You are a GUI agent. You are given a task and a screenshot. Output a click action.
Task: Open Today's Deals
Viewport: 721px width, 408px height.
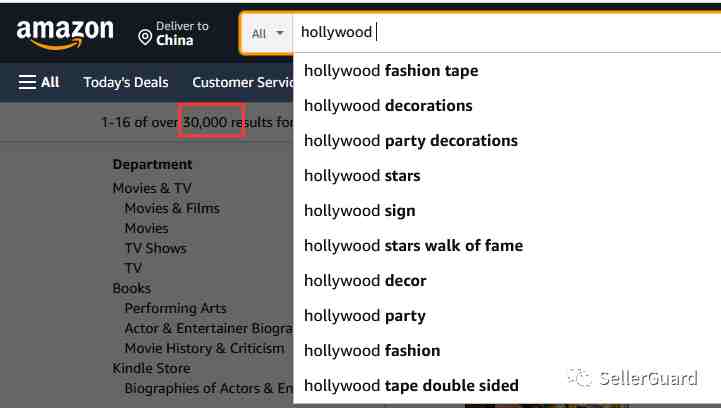tap(126, 82)
